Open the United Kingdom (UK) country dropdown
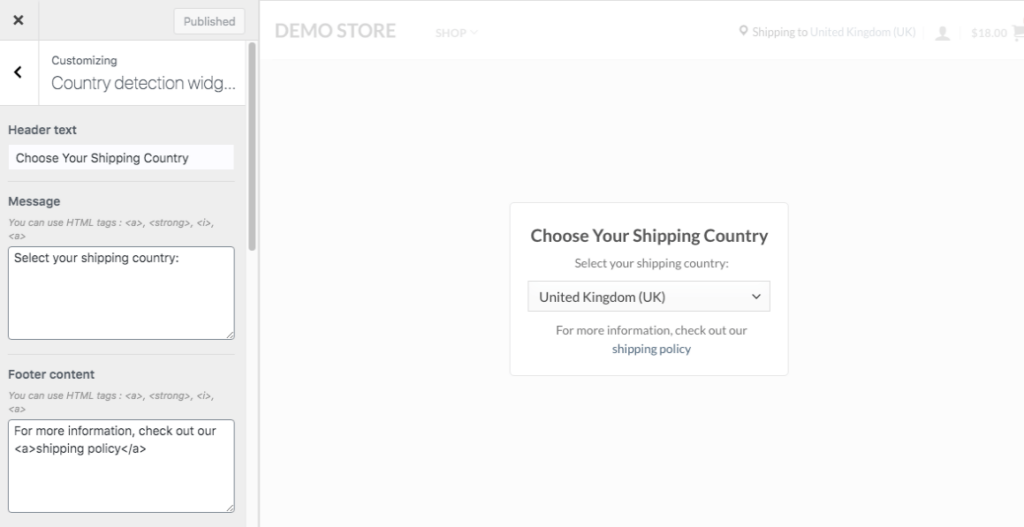Image resolution: width=1024 pixels, height=527 pixels. click(649, 297)
